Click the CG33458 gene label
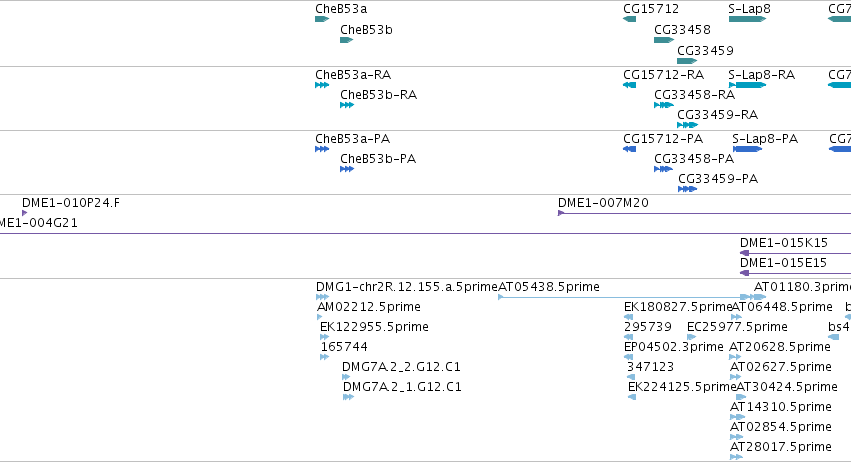Viewport: 851px width, 462px height. pyautogui.click(x=682, y=30)
